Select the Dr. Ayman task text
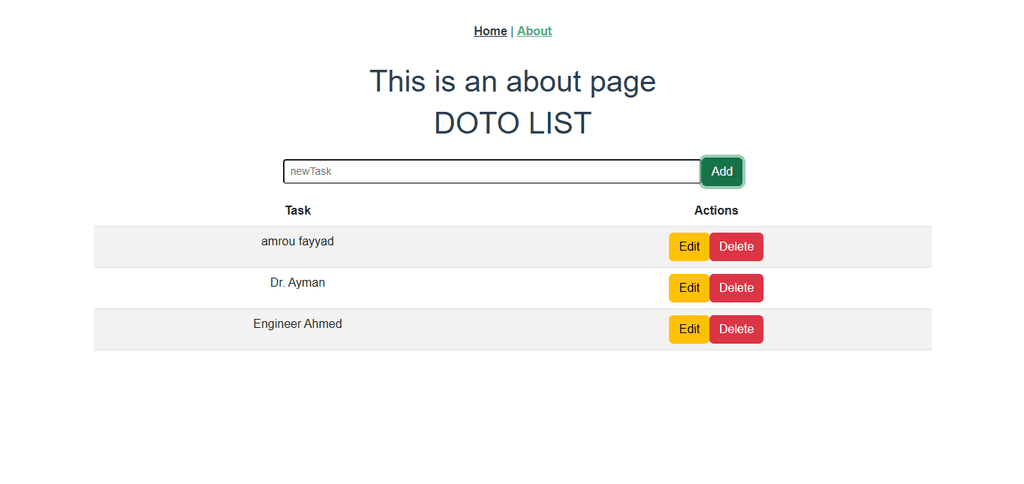 (298, 283)
